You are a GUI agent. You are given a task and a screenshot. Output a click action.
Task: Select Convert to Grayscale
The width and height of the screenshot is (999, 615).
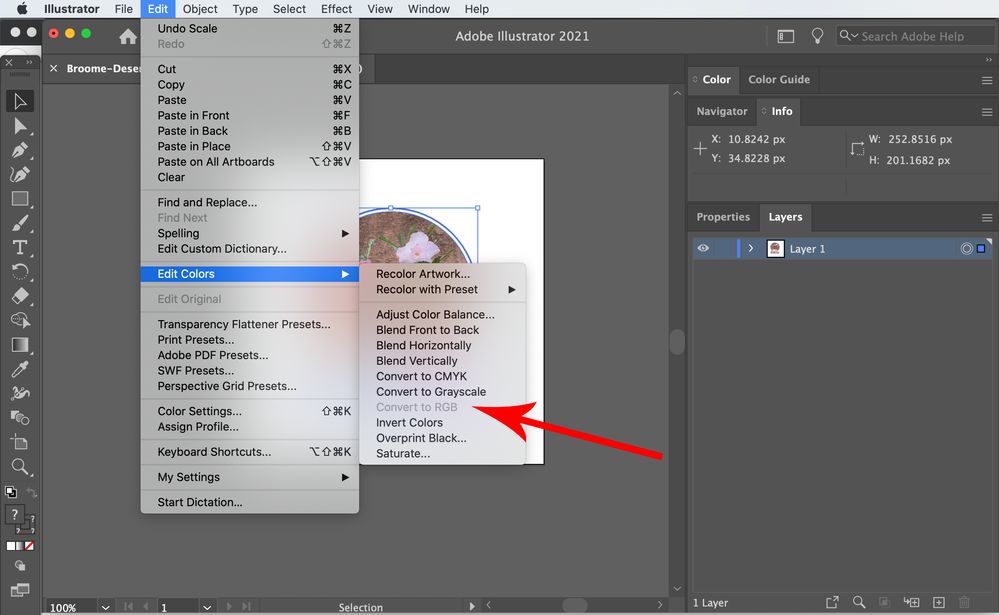(x=430, y=391)
